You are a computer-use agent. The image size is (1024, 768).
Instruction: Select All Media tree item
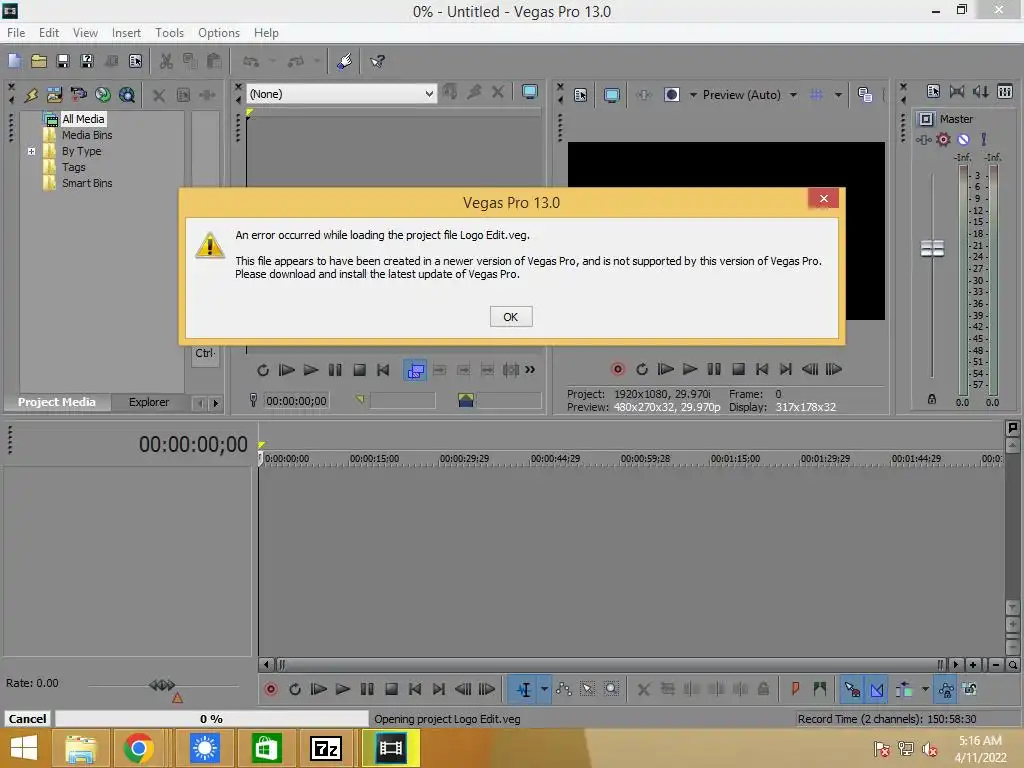coord(83,119)
